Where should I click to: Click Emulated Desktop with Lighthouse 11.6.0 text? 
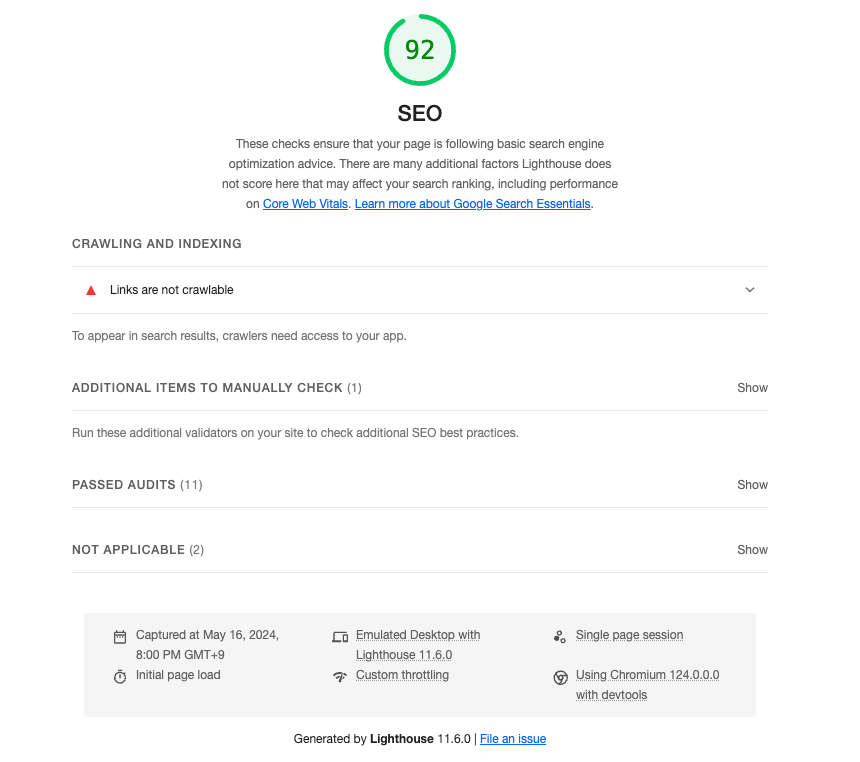418,645
